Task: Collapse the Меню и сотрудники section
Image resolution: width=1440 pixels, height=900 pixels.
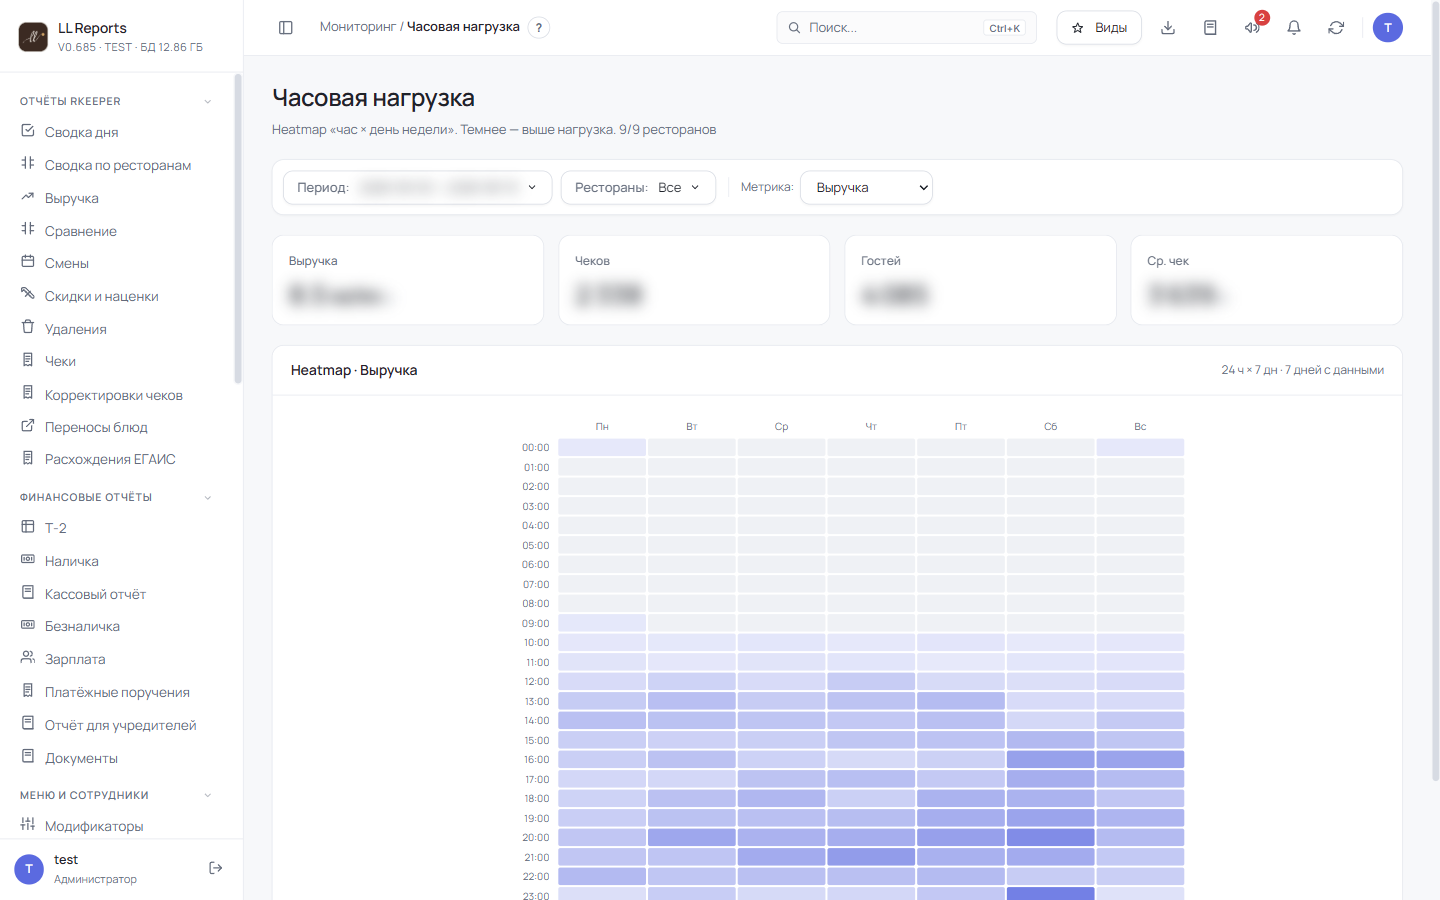Action: coord(208,795)
